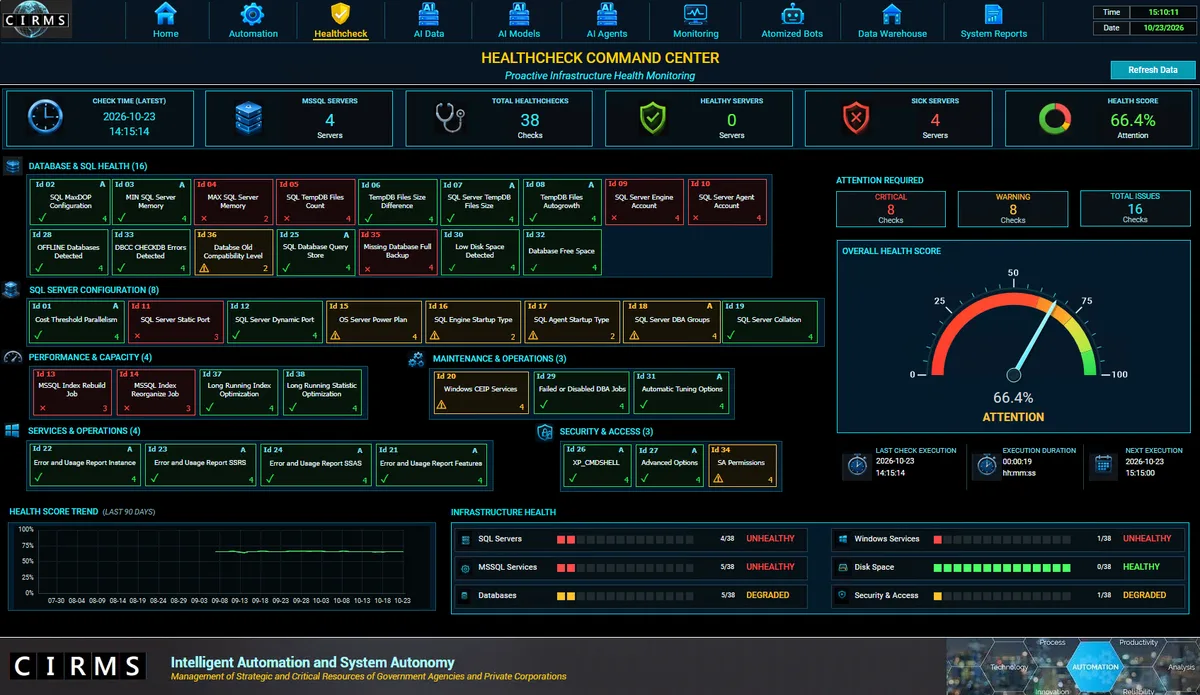The image size is (1200, 695).
Task: Click the Healthcheck shield icon in navigation
Action: 340,14
